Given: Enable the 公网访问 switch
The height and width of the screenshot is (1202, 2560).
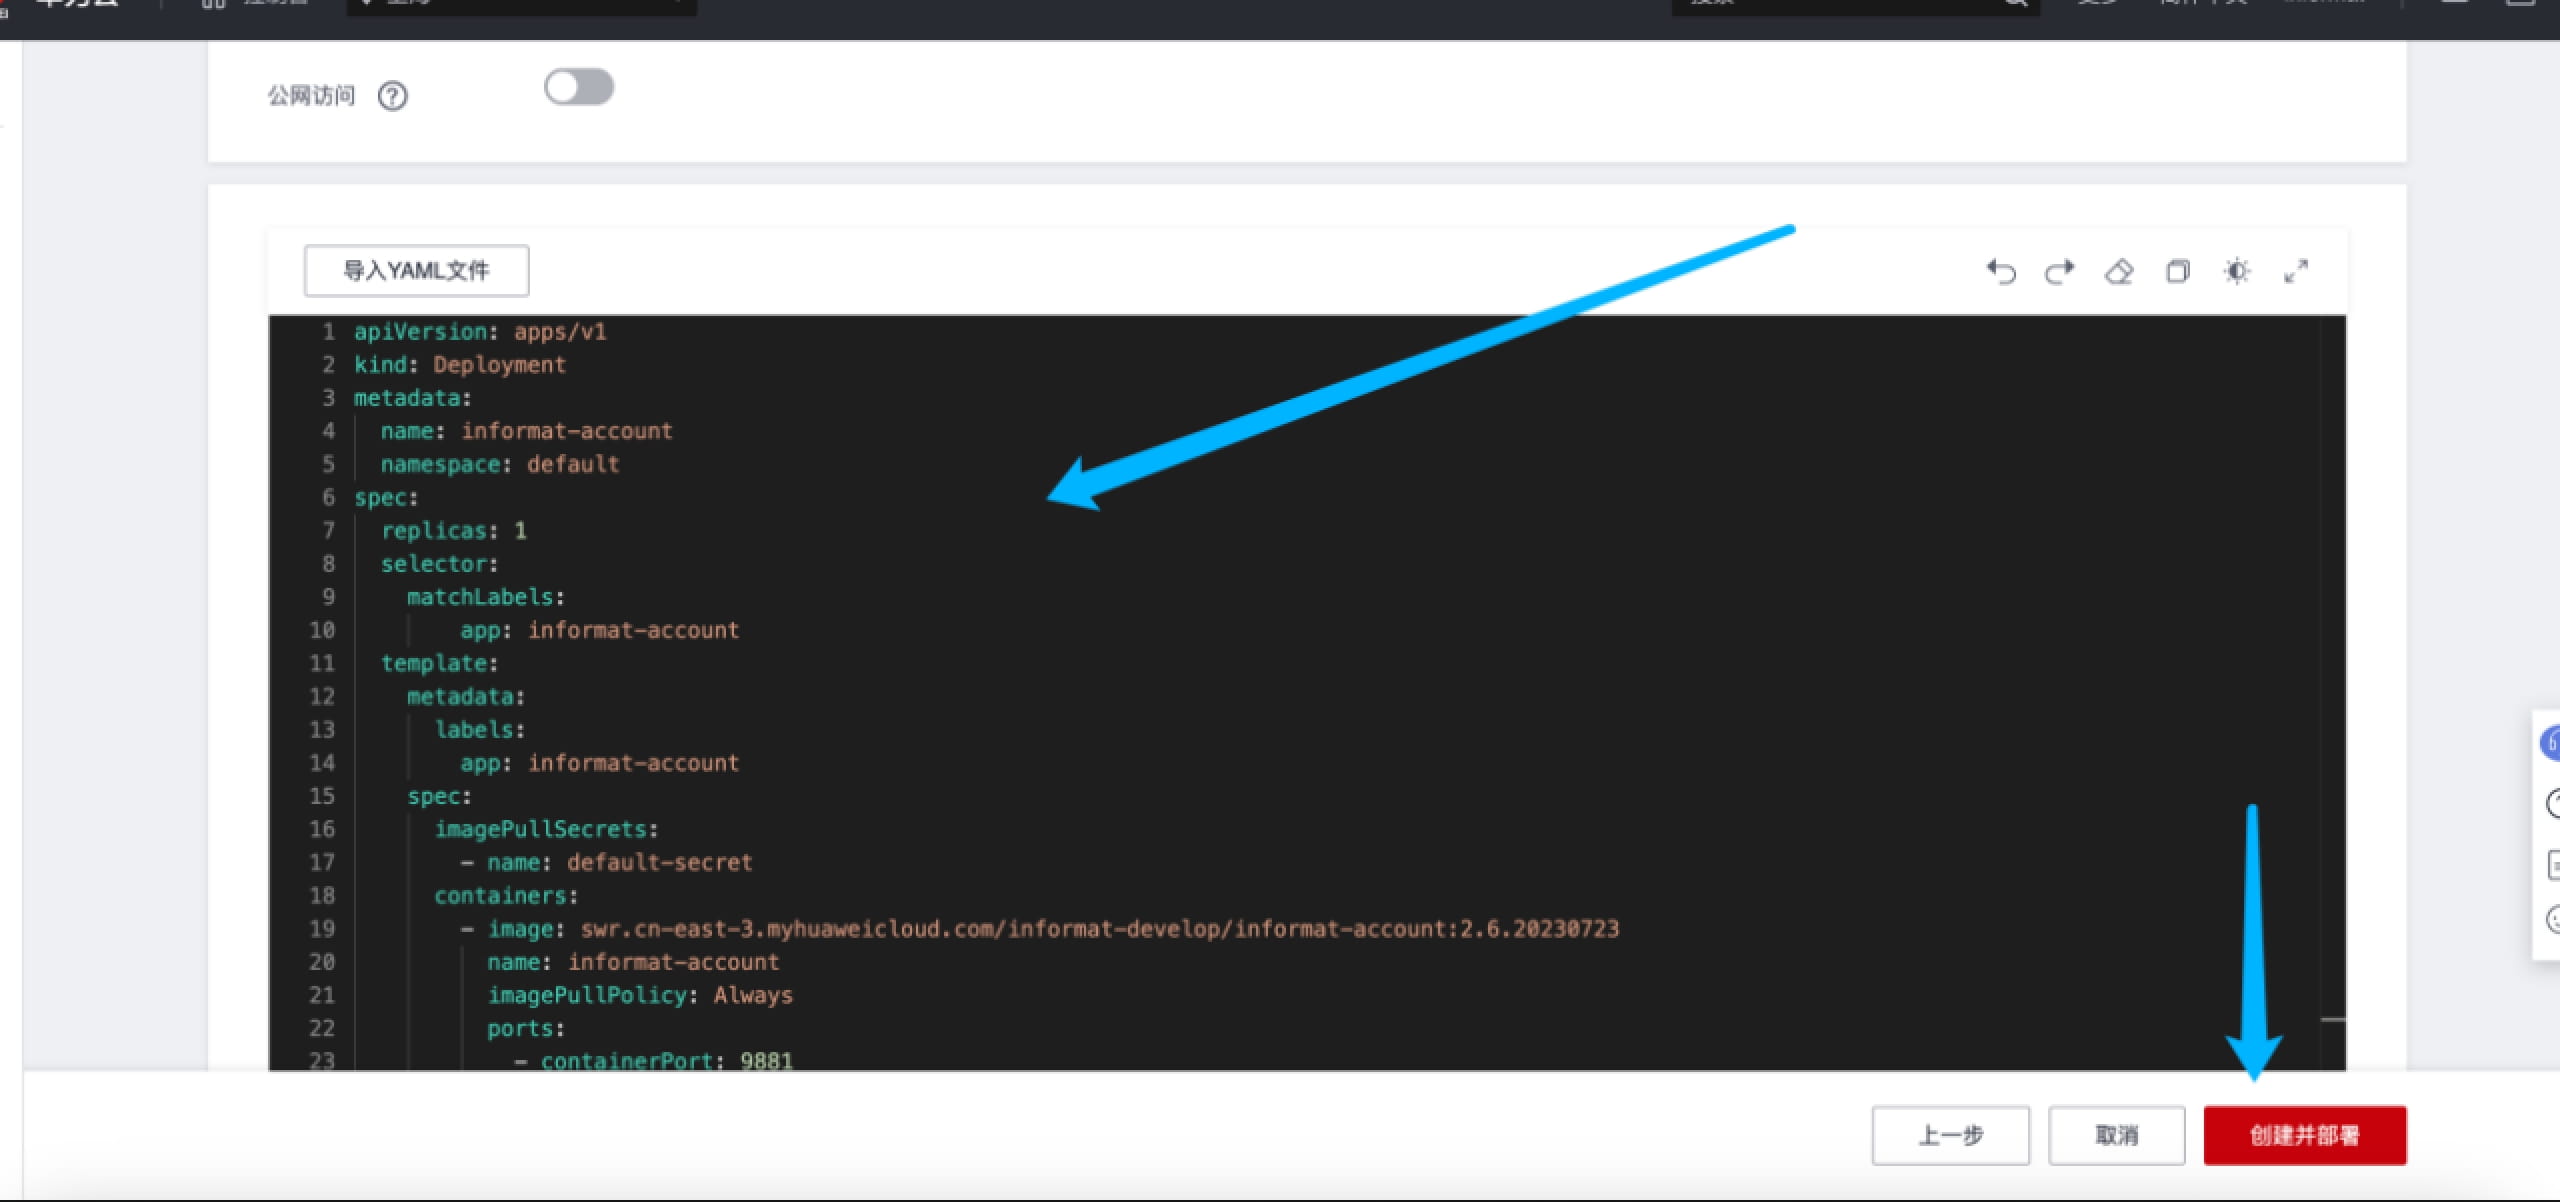Looking at the screenshot, I should pyautogui.click(x=578, y=87).
